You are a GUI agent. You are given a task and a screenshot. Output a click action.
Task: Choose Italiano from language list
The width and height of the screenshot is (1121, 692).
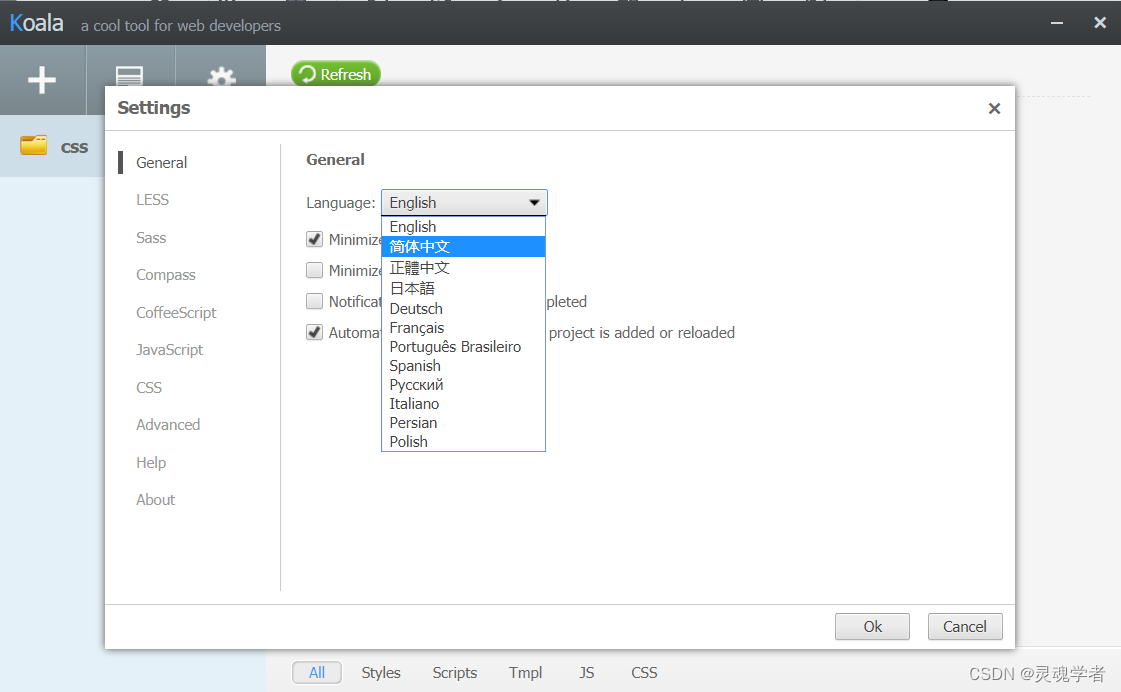463,404
